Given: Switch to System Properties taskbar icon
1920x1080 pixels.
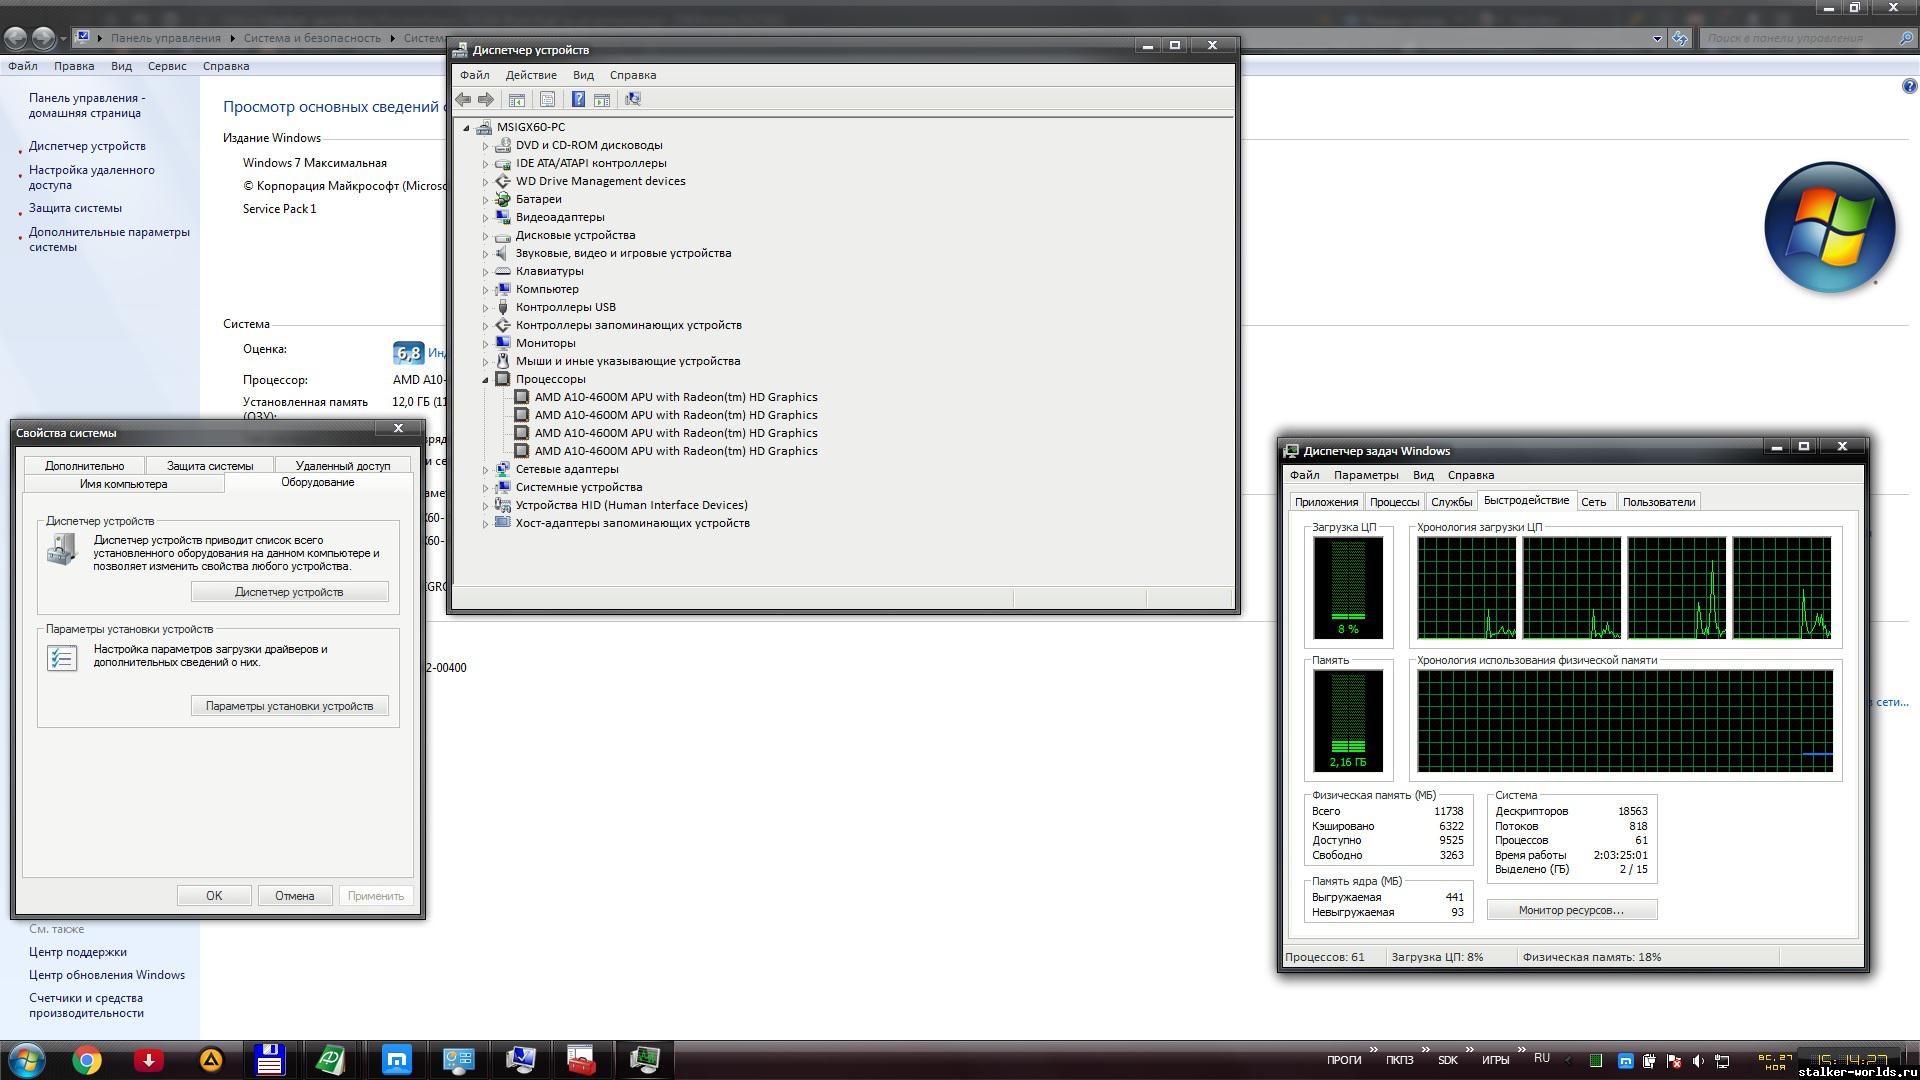Looking at the screenshot, I should tap(521, 1060).
